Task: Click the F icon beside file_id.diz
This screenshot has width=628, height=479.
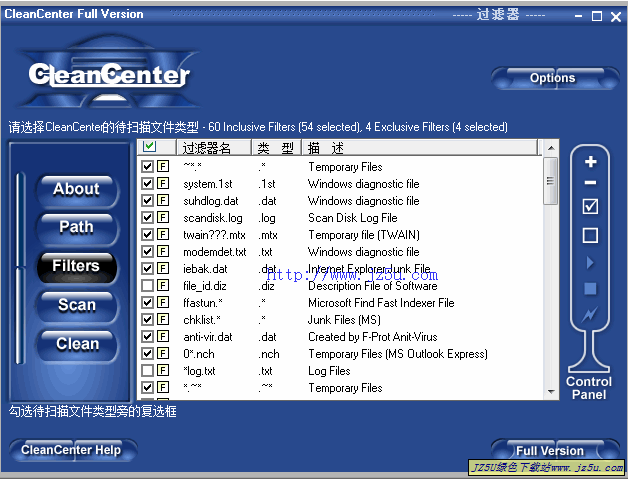Action: (163, 286)
